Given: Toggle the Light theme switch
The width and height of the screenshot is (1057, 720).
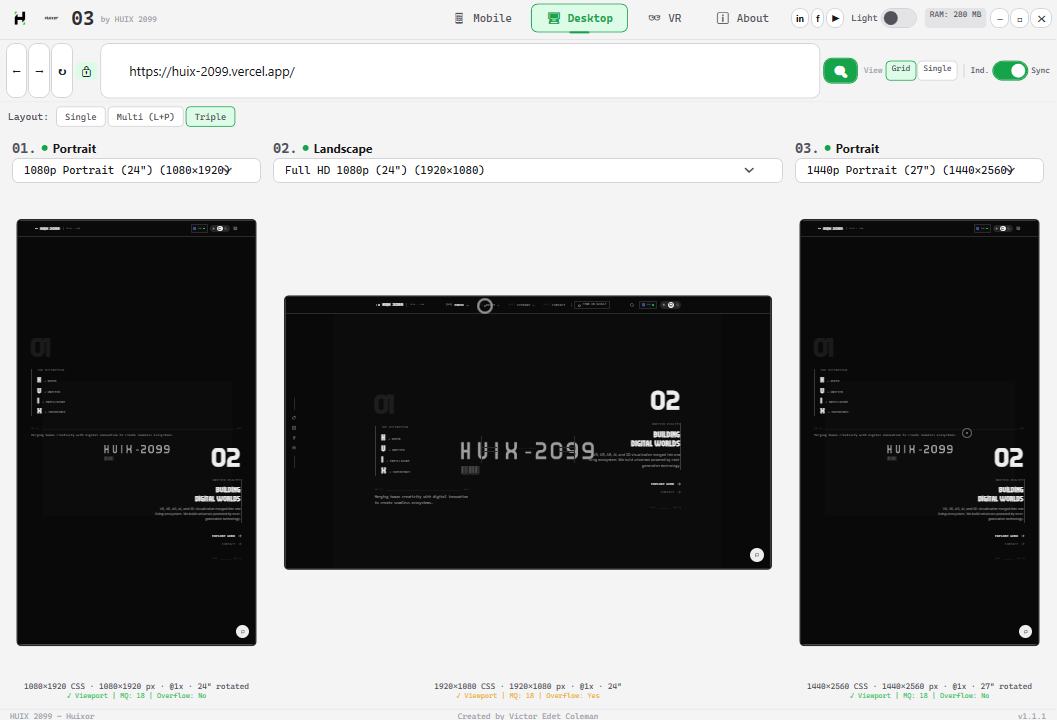Looking at the screenshot, I should click(898, 18).
